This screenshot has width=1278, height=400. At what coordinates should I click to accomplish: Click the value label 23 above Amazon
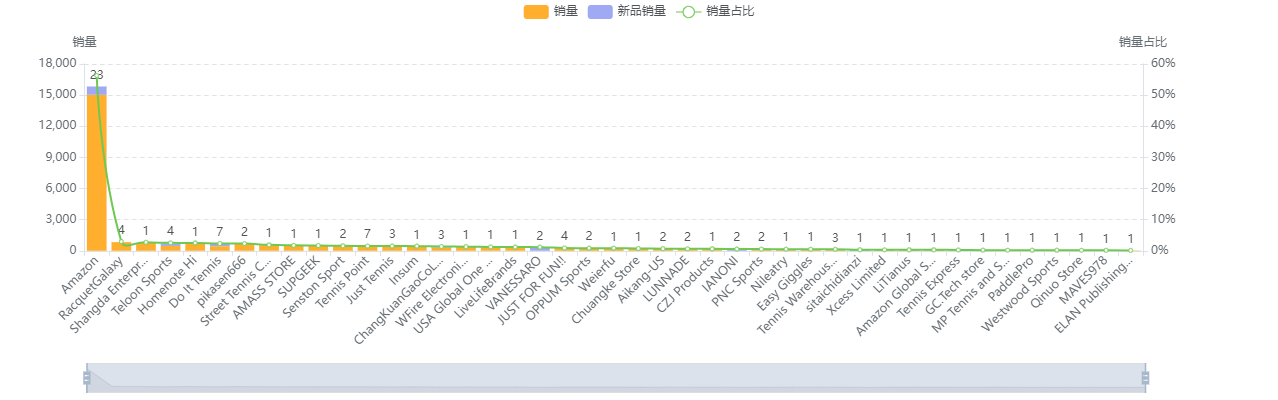point(97,75)
